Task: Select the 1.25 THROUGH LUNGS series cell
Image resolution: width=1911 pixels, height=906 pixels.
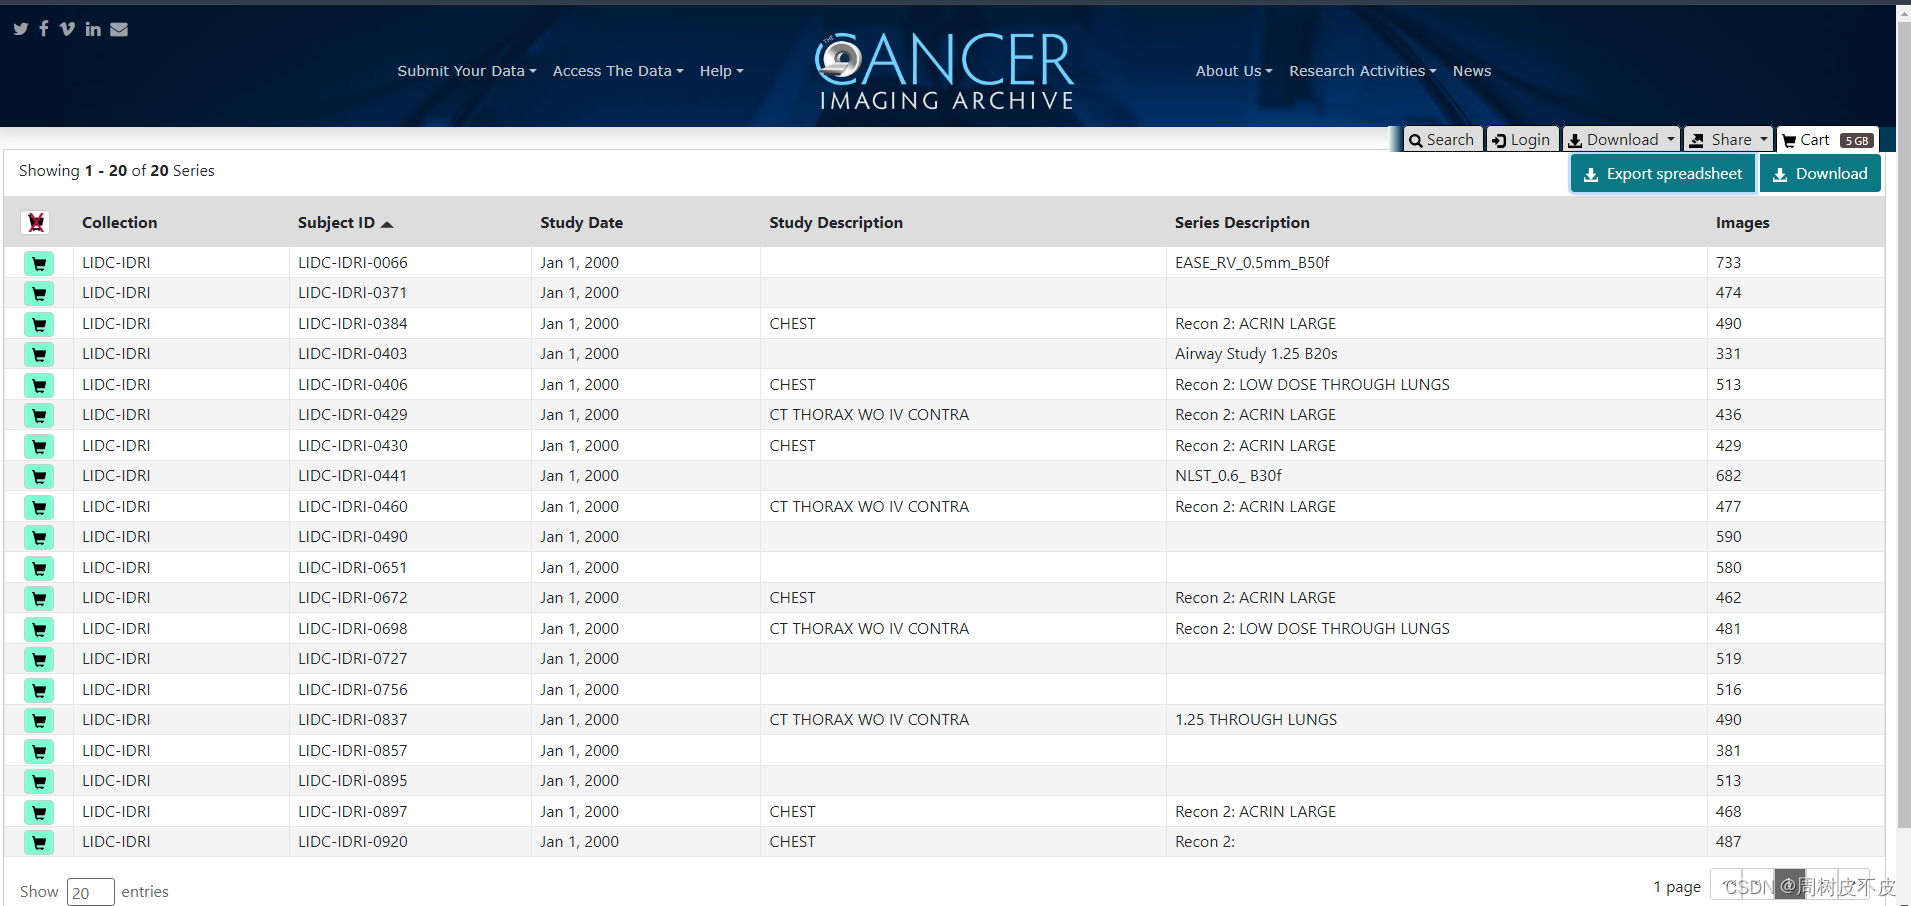Action: tap(1256, 720)
